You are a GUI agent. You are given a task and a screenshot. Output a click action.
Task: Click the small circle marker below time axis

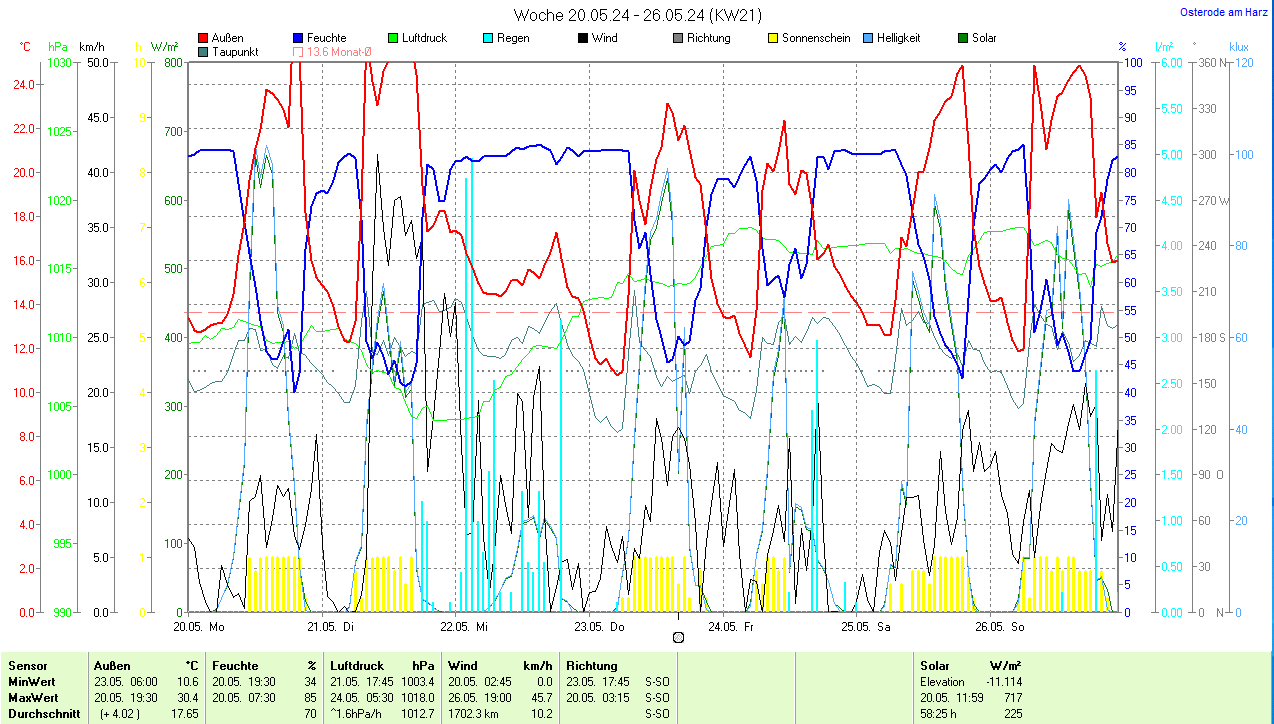pyautogui.click(x=679, y=637)
